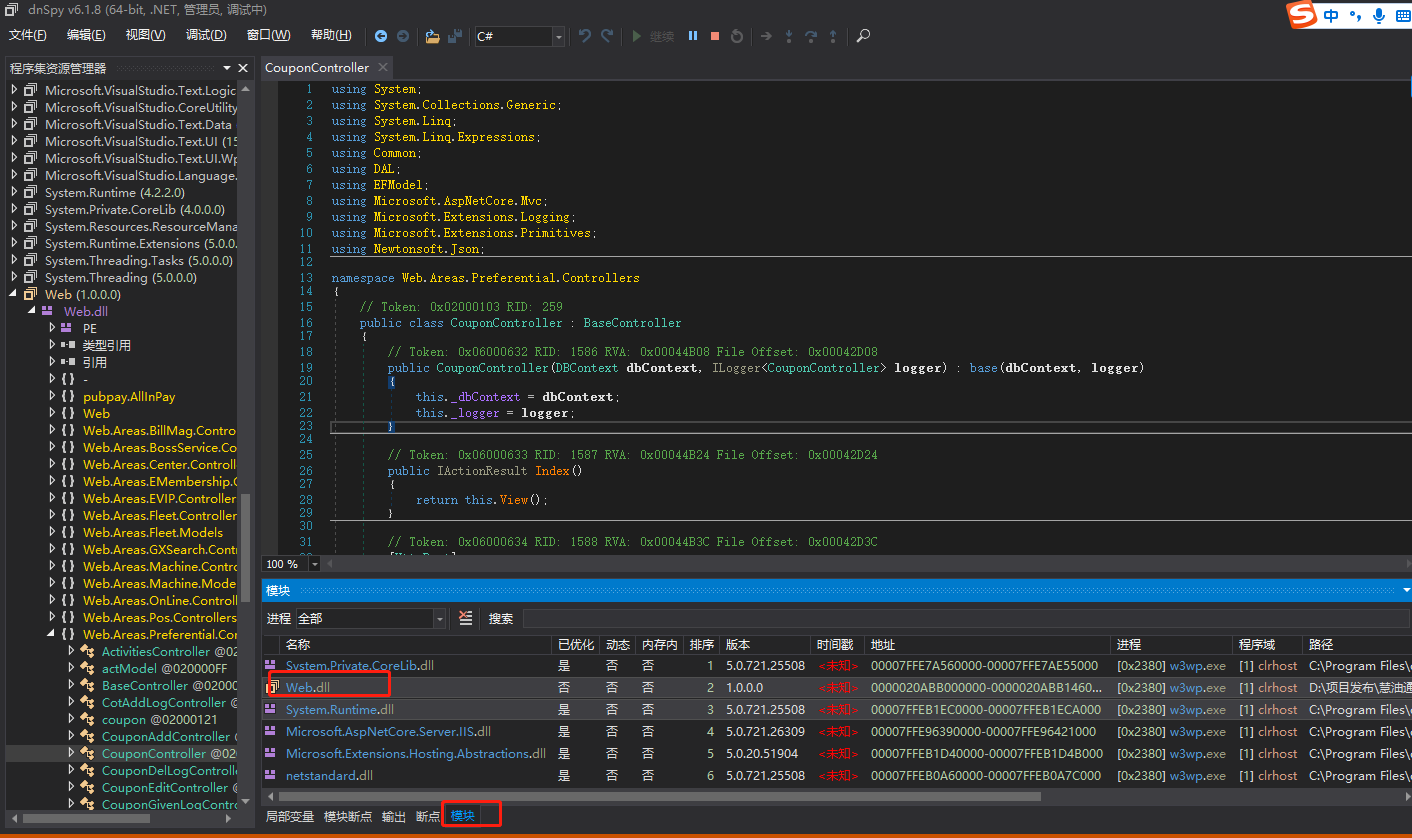Open the C# language dropdown
Viewport: 1412px width, 838px height.
(558, 37)
